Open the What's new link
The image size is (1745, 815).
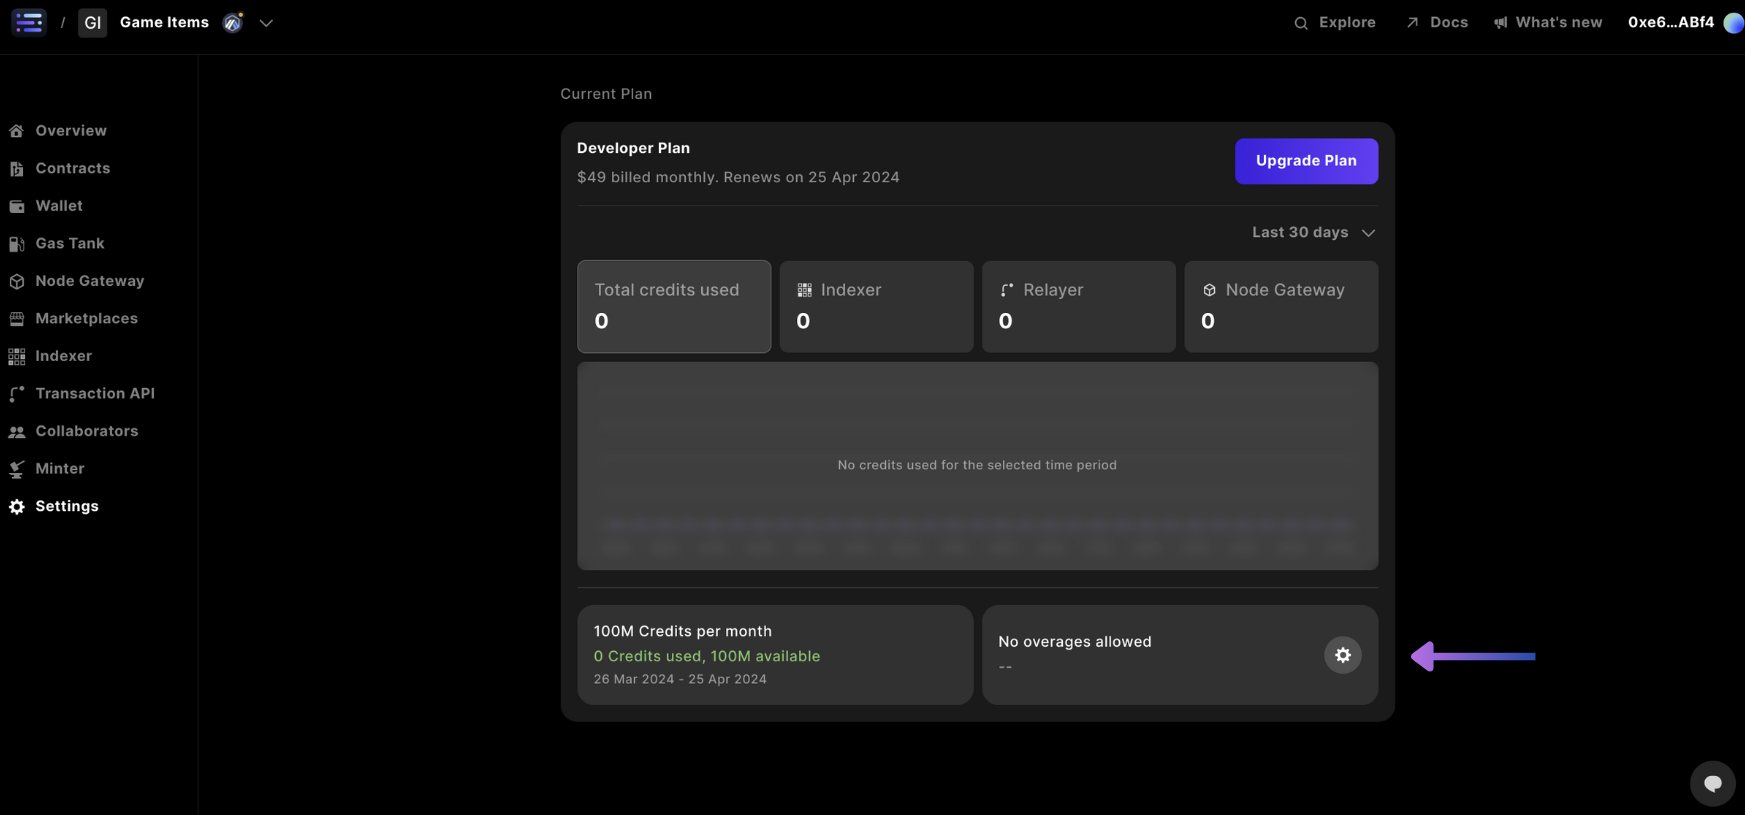(x=1559, y=22)
